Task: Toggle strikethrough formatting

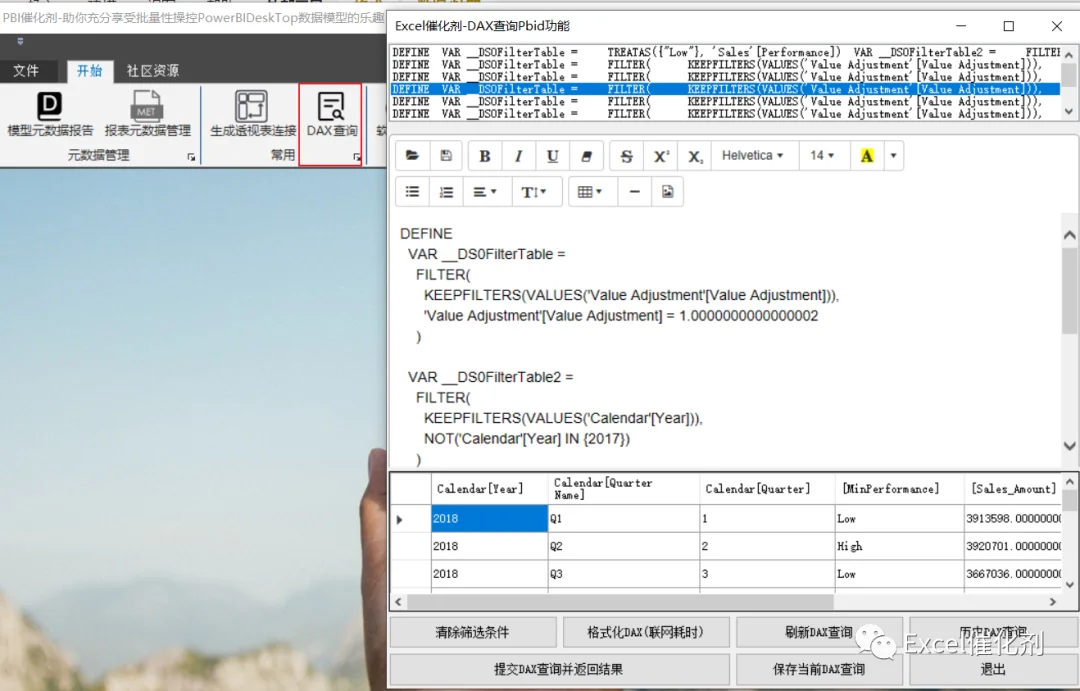Action: tap(627, 156)
